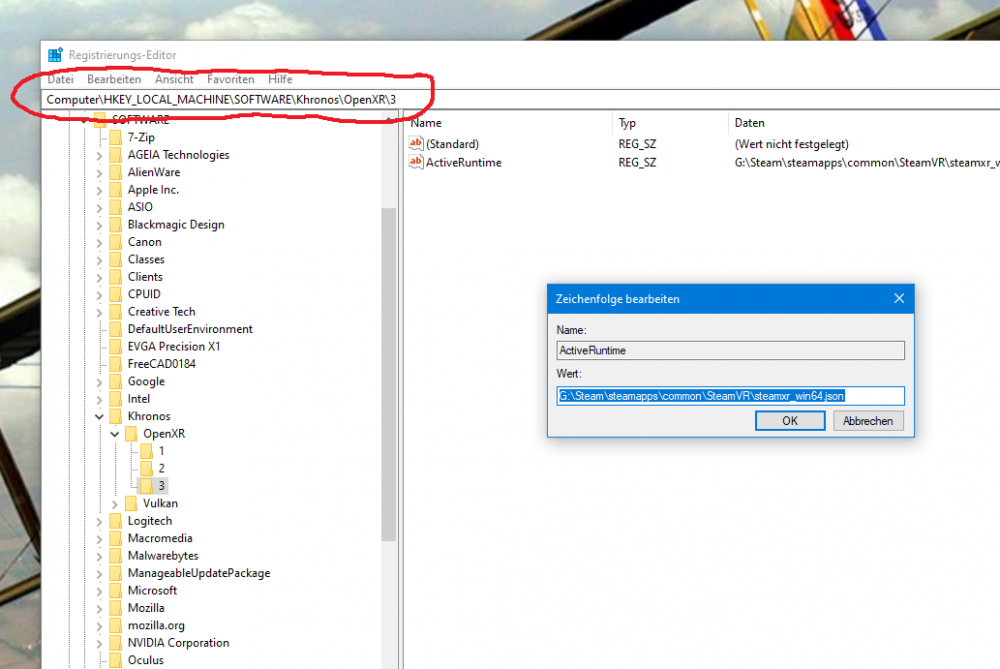Click the Intel folder icon
Image resolution: width=1000 pixels, height=669 pixels.
click(115, 399)
